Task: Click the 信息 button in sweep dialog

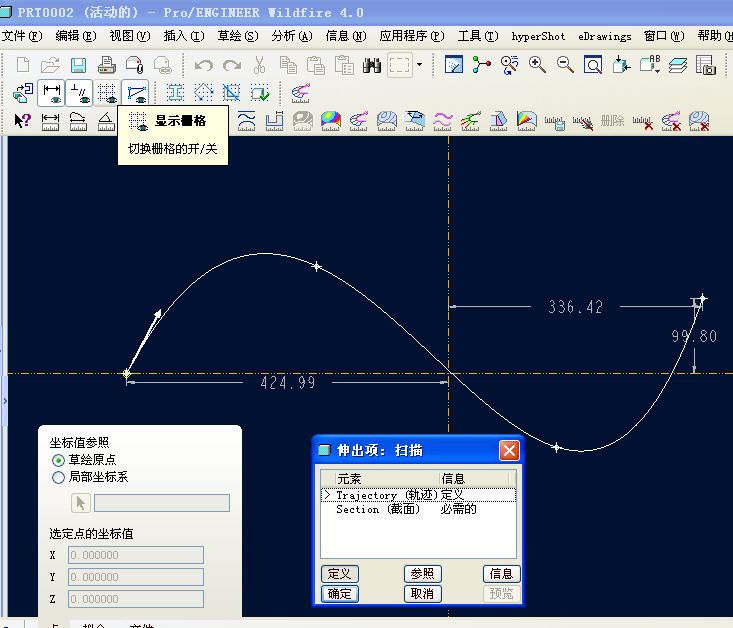Action: coord(502,574)
